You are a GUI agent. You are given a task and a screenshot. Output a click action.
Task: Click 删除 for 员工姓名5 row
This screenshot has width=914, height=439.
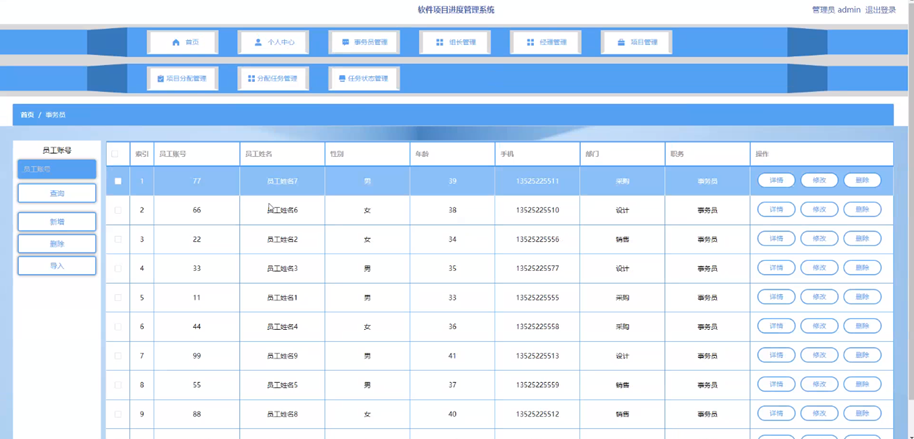coord(862,384)
